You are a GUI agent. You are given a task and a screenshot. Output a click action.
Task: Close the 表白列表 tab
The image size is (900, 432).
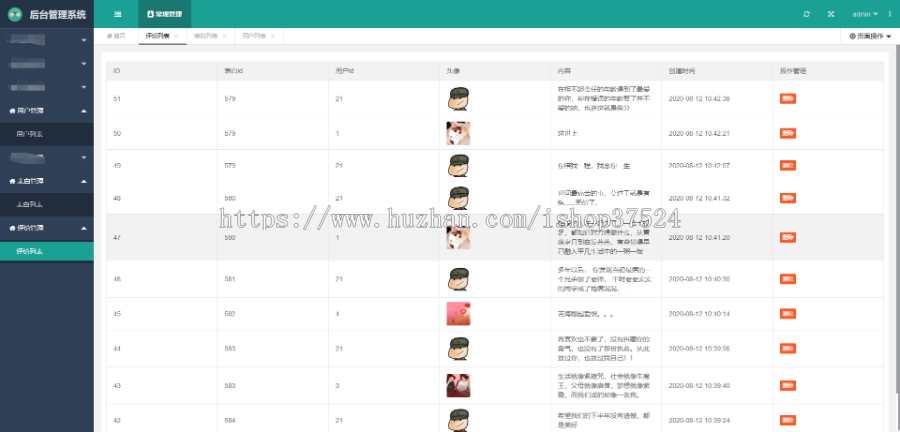[224, 36]
